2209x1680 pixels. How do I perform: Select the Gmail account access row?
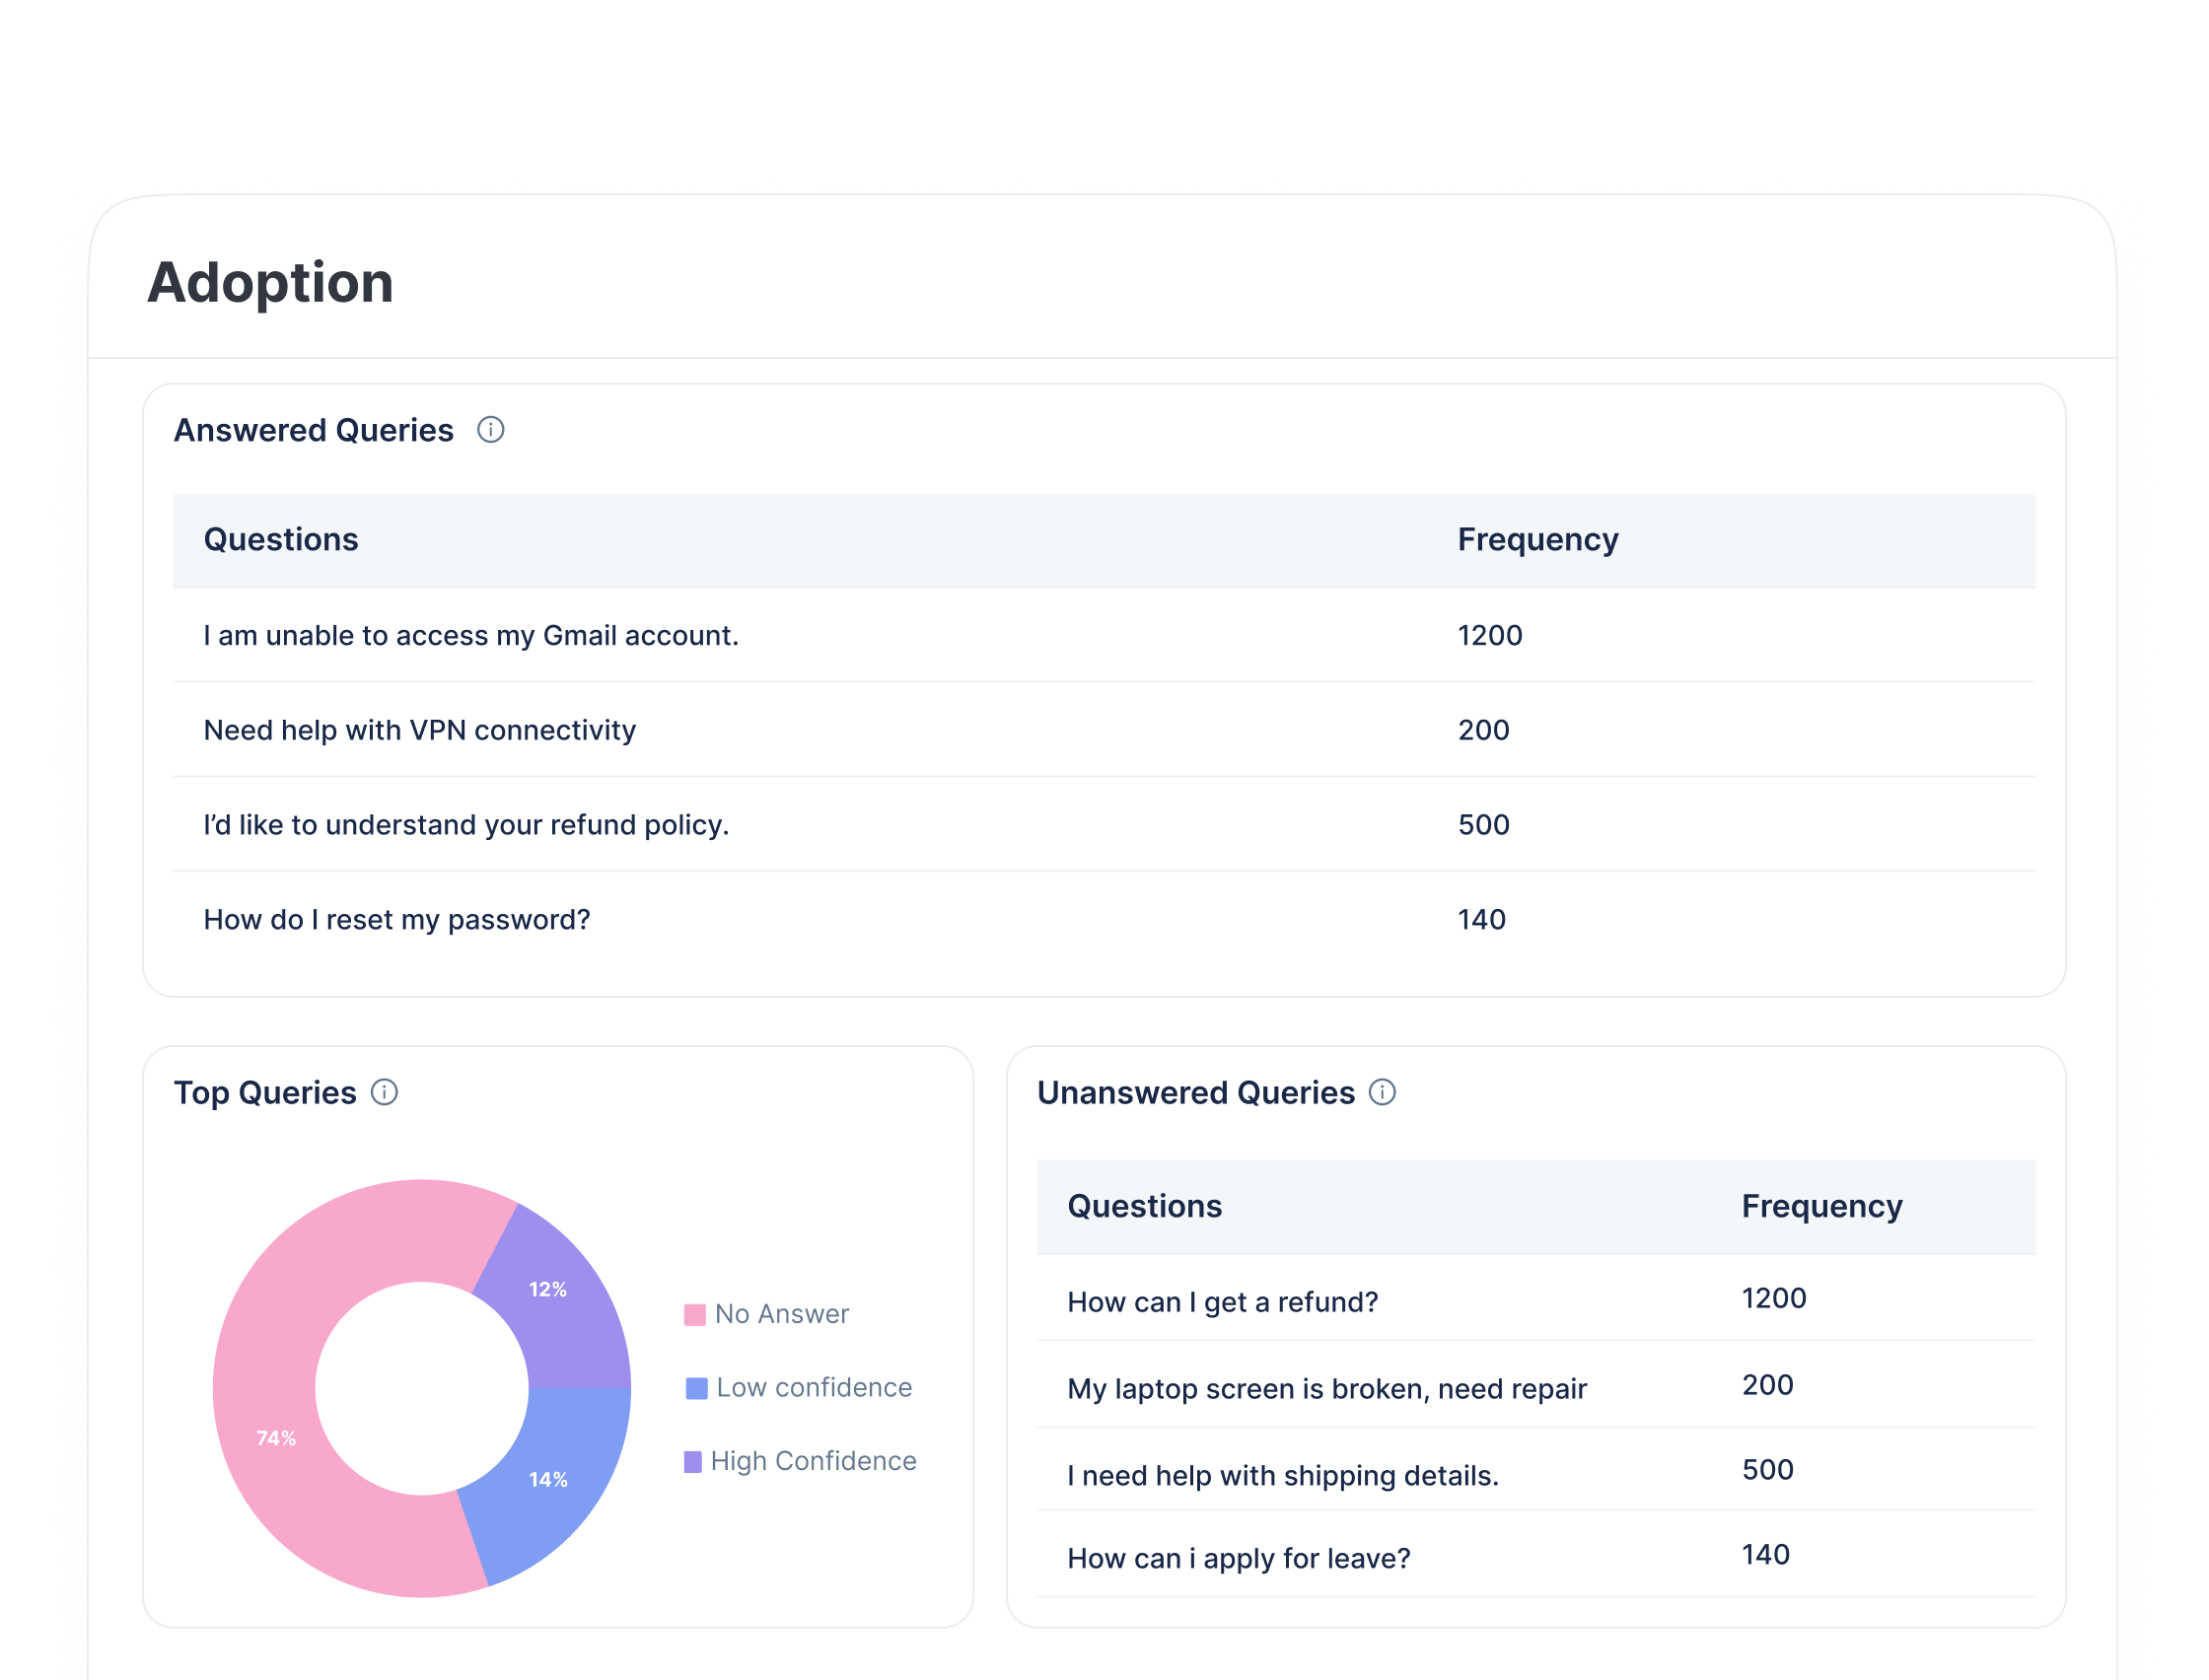pyautogui.click(x=471, y=636)
